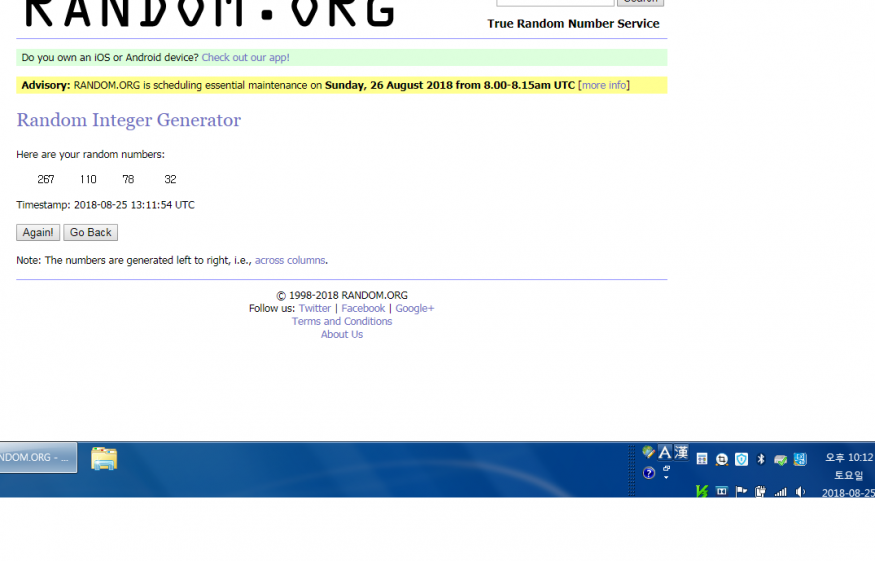Open Action Center flag icon

pos(741,491)
